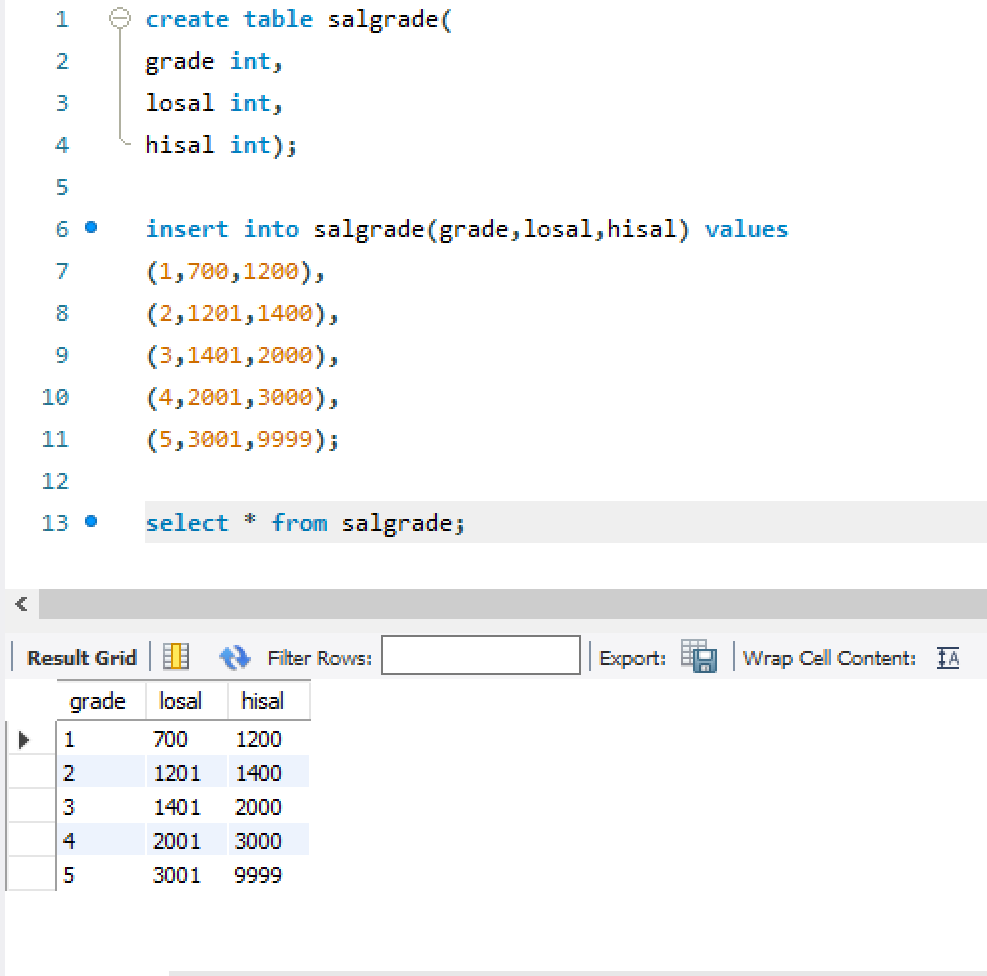Screen dimensions: 987x976
Task: Sort by the grade column header
Action: click(x=98, y=702)
